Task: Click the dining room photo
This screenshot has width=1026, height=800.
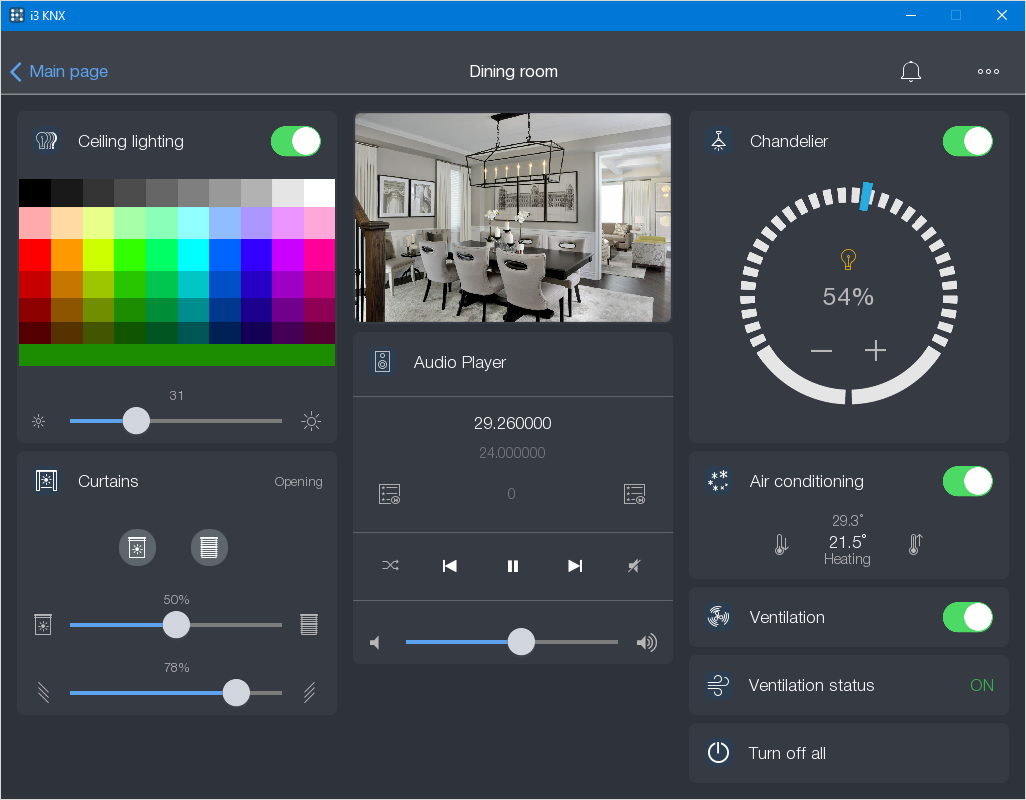Action: pos(512,217)
